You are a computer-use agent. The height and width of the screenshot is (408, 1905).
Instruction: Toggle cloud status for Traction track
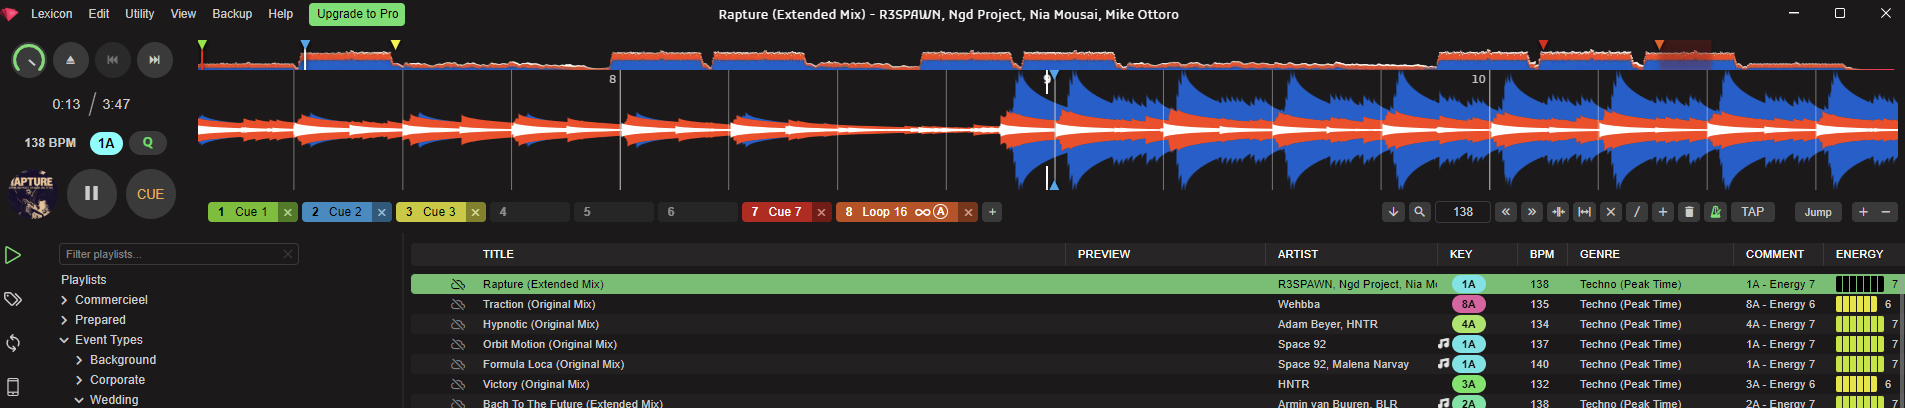(458, 304)
